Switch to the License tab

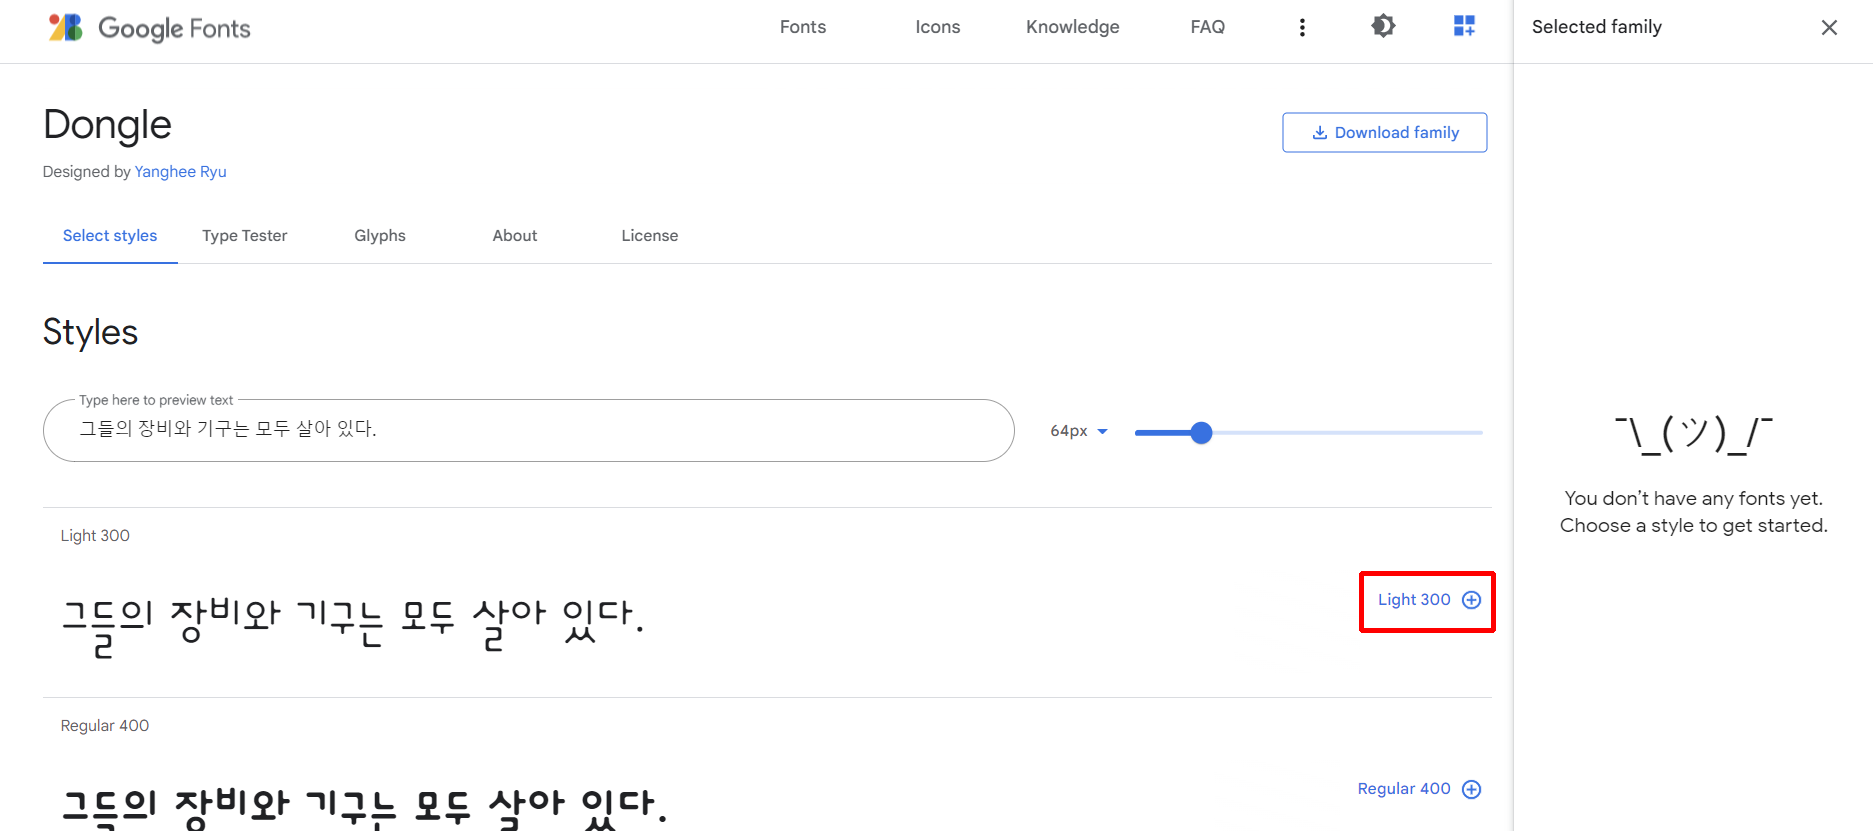[x=650, y=236]
